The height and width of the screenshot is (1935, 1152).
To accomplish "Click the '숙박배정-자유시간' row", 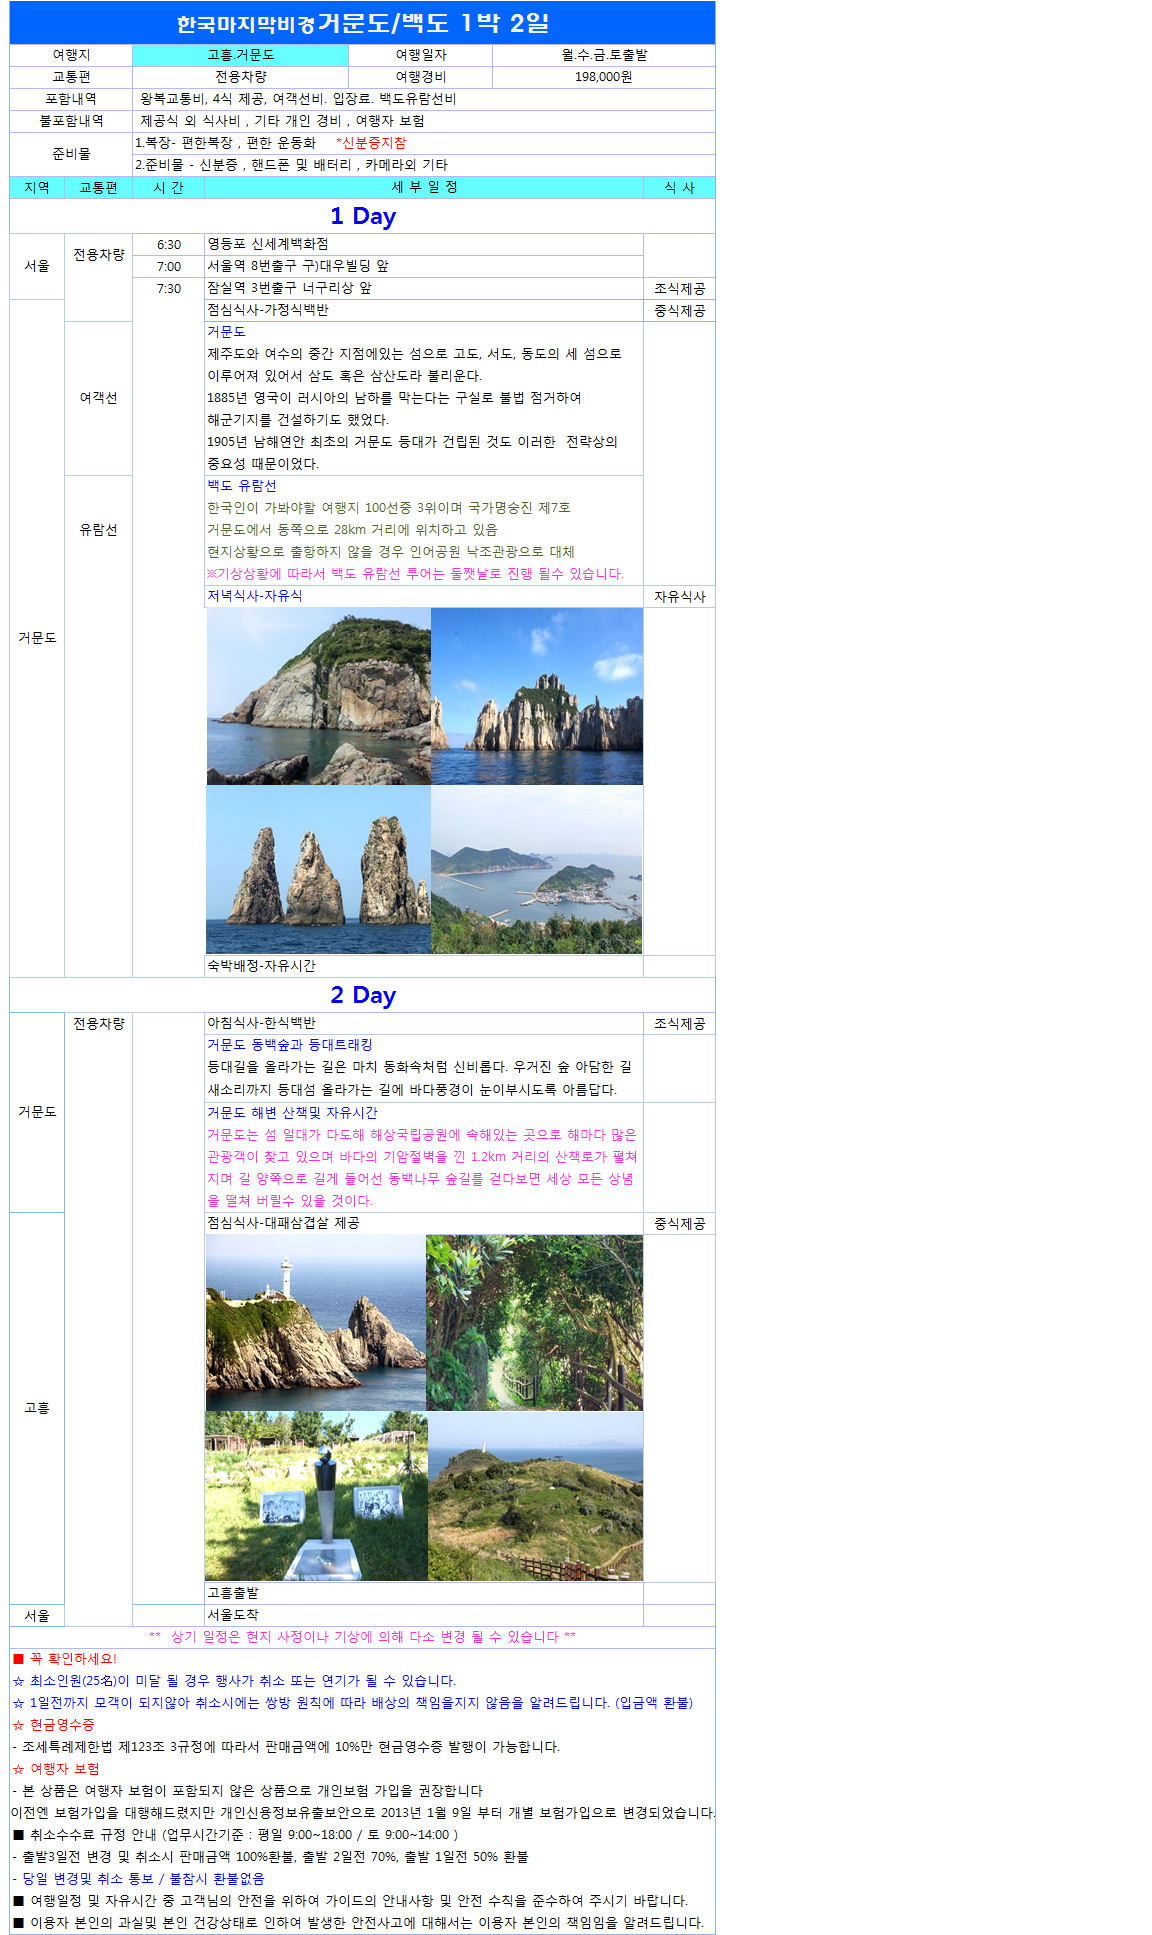I will click(424, 966).
